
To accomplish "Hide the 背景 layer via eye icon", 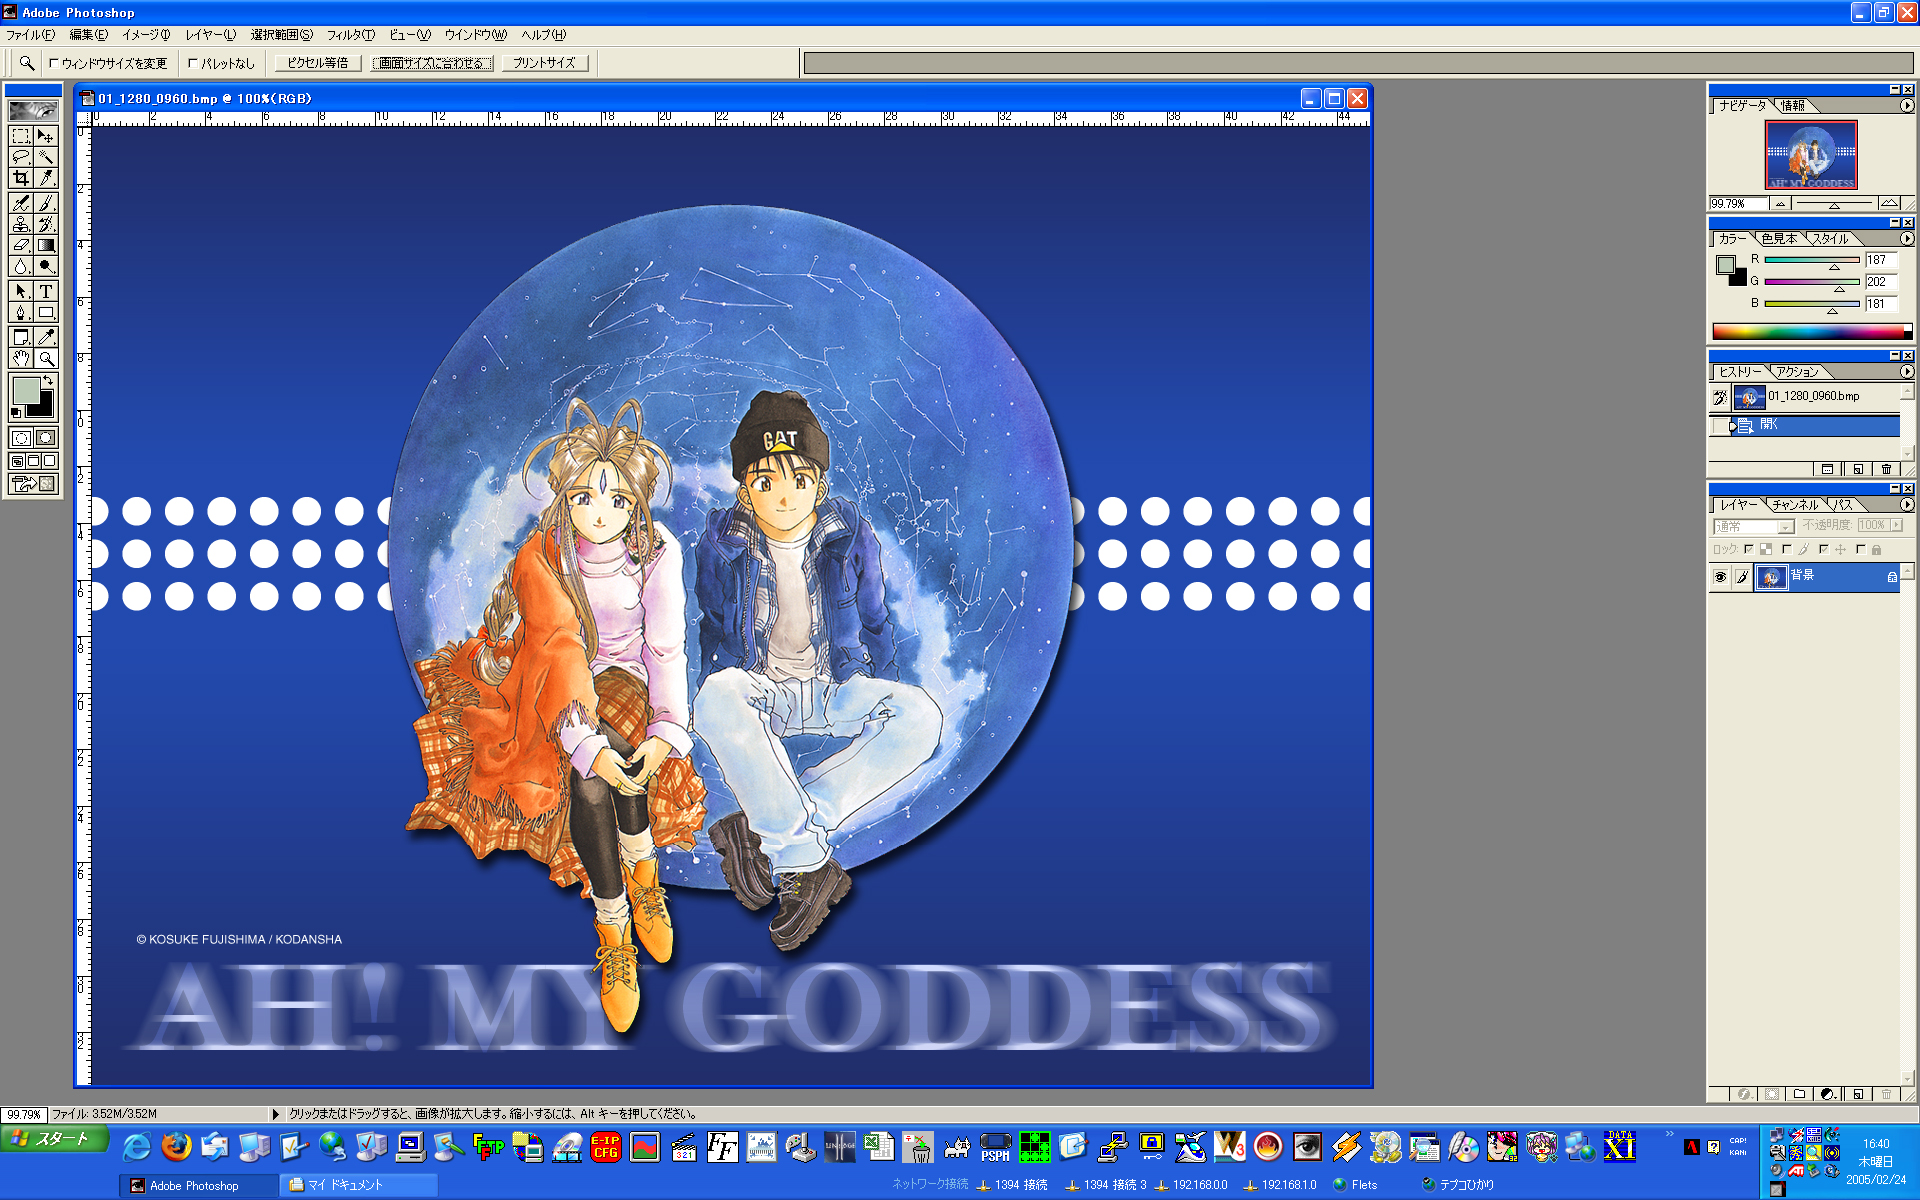I will coord(1720,577).
